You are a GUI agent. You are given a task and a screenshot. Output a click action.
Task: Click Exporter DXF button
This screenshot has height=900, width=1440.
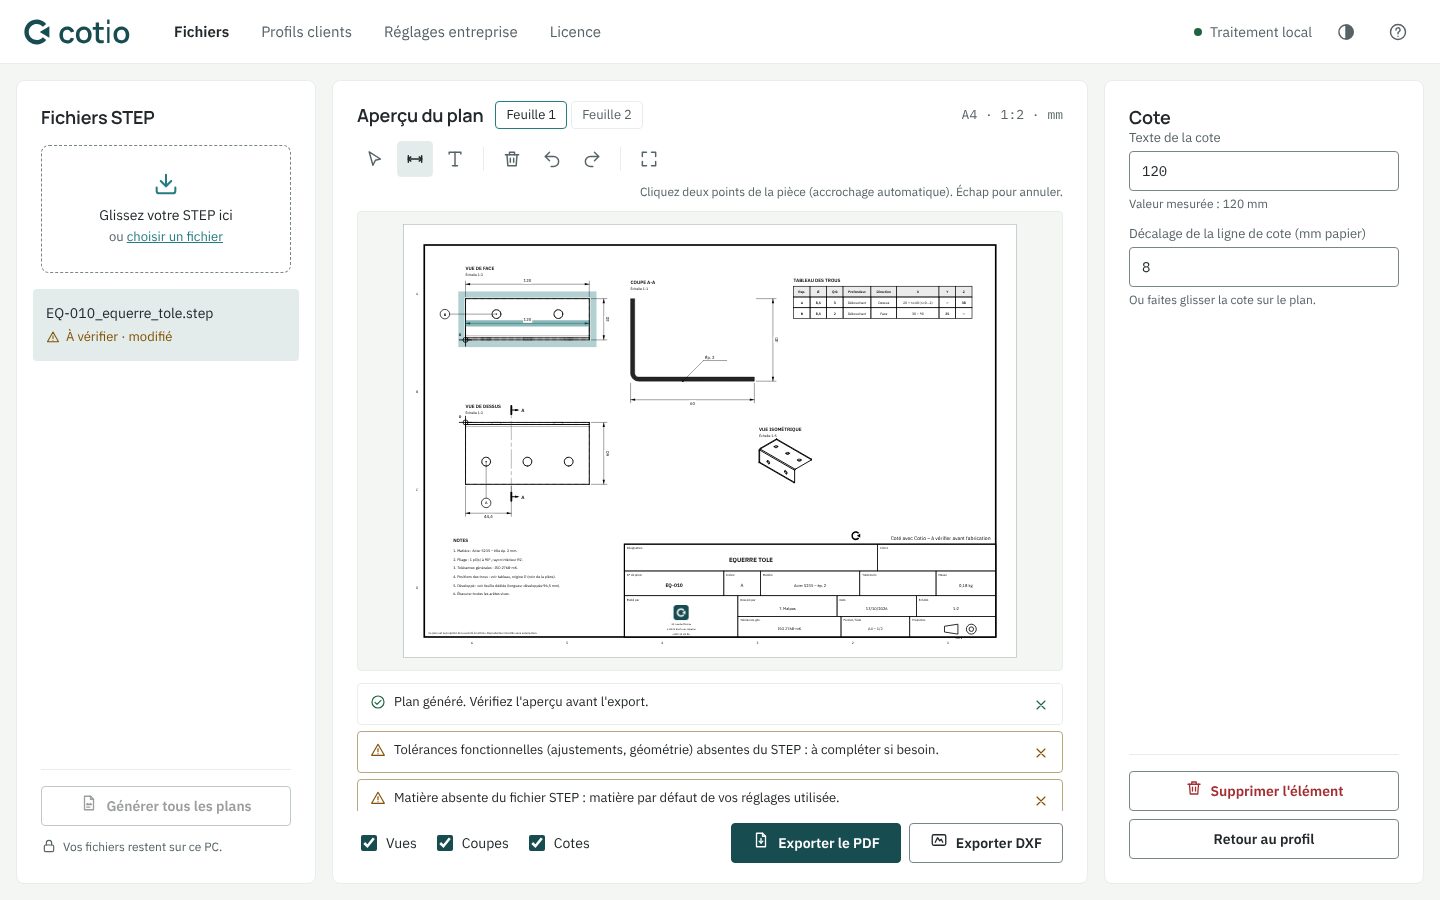pyautogui.click(x=986, y=843)
